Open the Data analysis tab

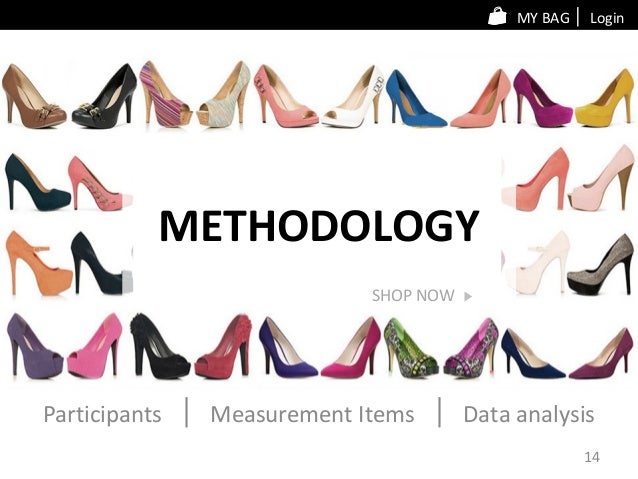coord(529,415)
